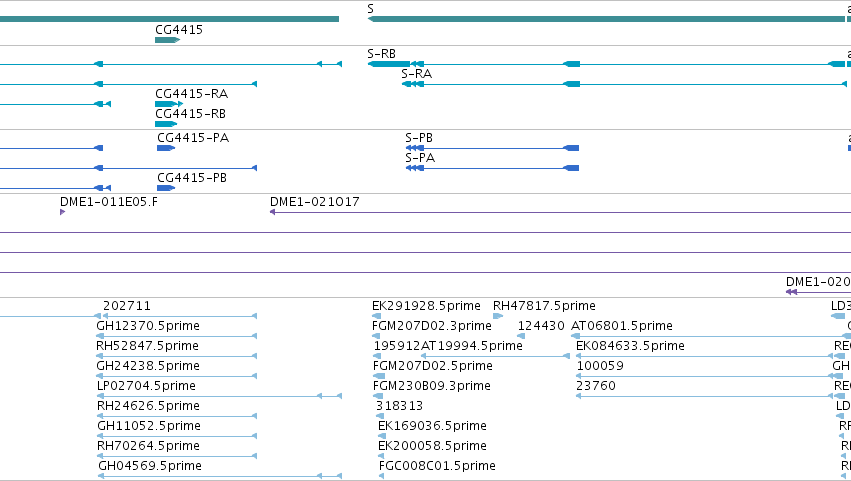The height and width of the screenshot is (481, 851).
Task: Click EST FGM230B09.3prime
Action: (x=432, y=386)
